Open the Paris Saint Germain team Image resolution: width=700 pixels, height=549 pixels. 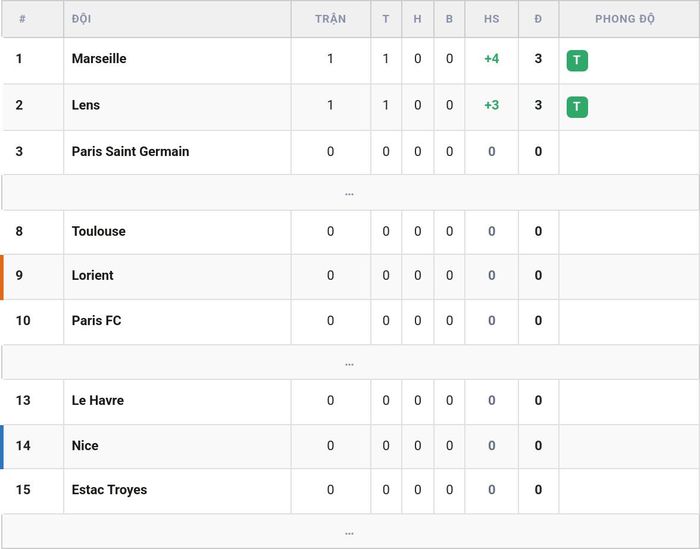coord(130,151)
